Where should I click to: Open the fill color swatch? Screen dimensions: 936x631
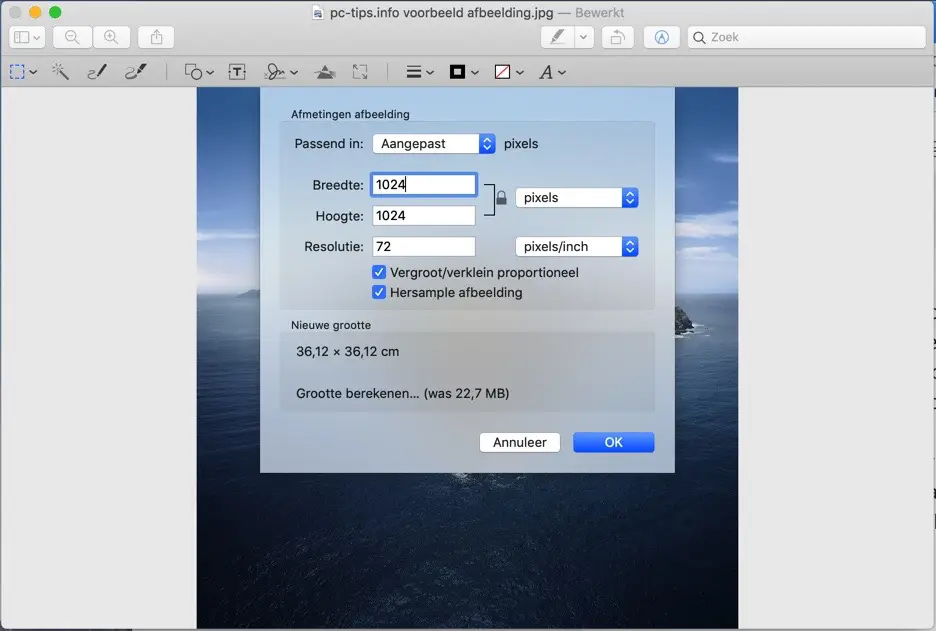coord(503,72)
